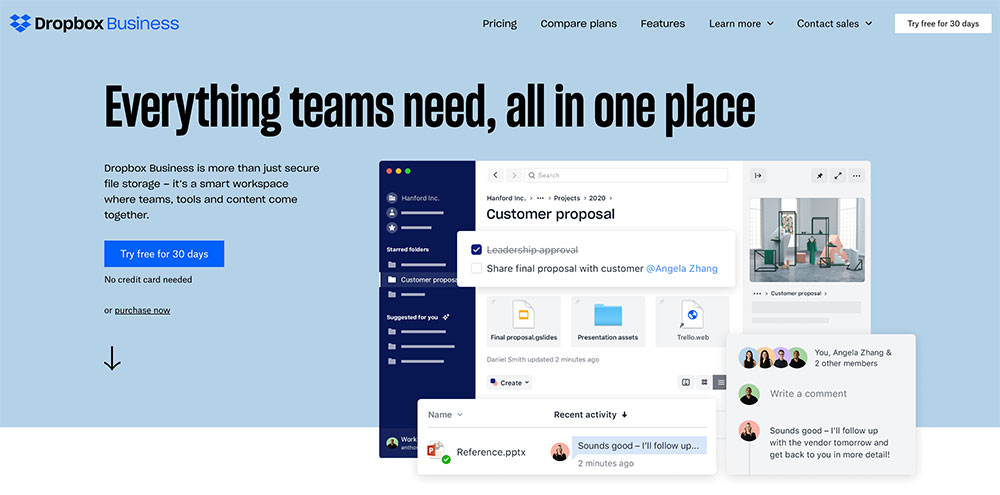Click blue Try free for 30 days button
The height and width of the screenshot is (495, 1000).
(164, 254)
